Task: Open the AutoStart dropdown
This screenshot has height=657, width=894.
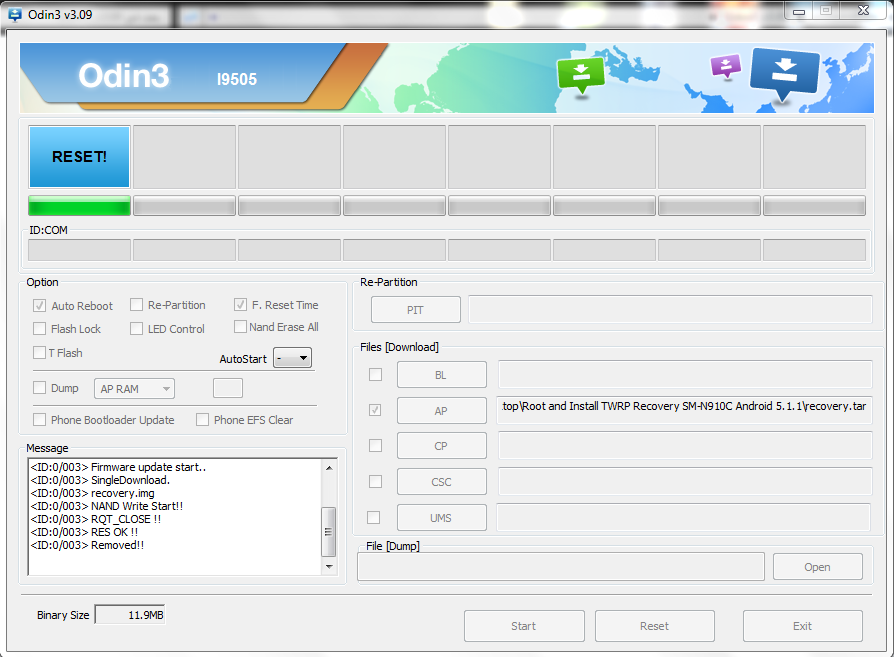Action: (292, 358)
